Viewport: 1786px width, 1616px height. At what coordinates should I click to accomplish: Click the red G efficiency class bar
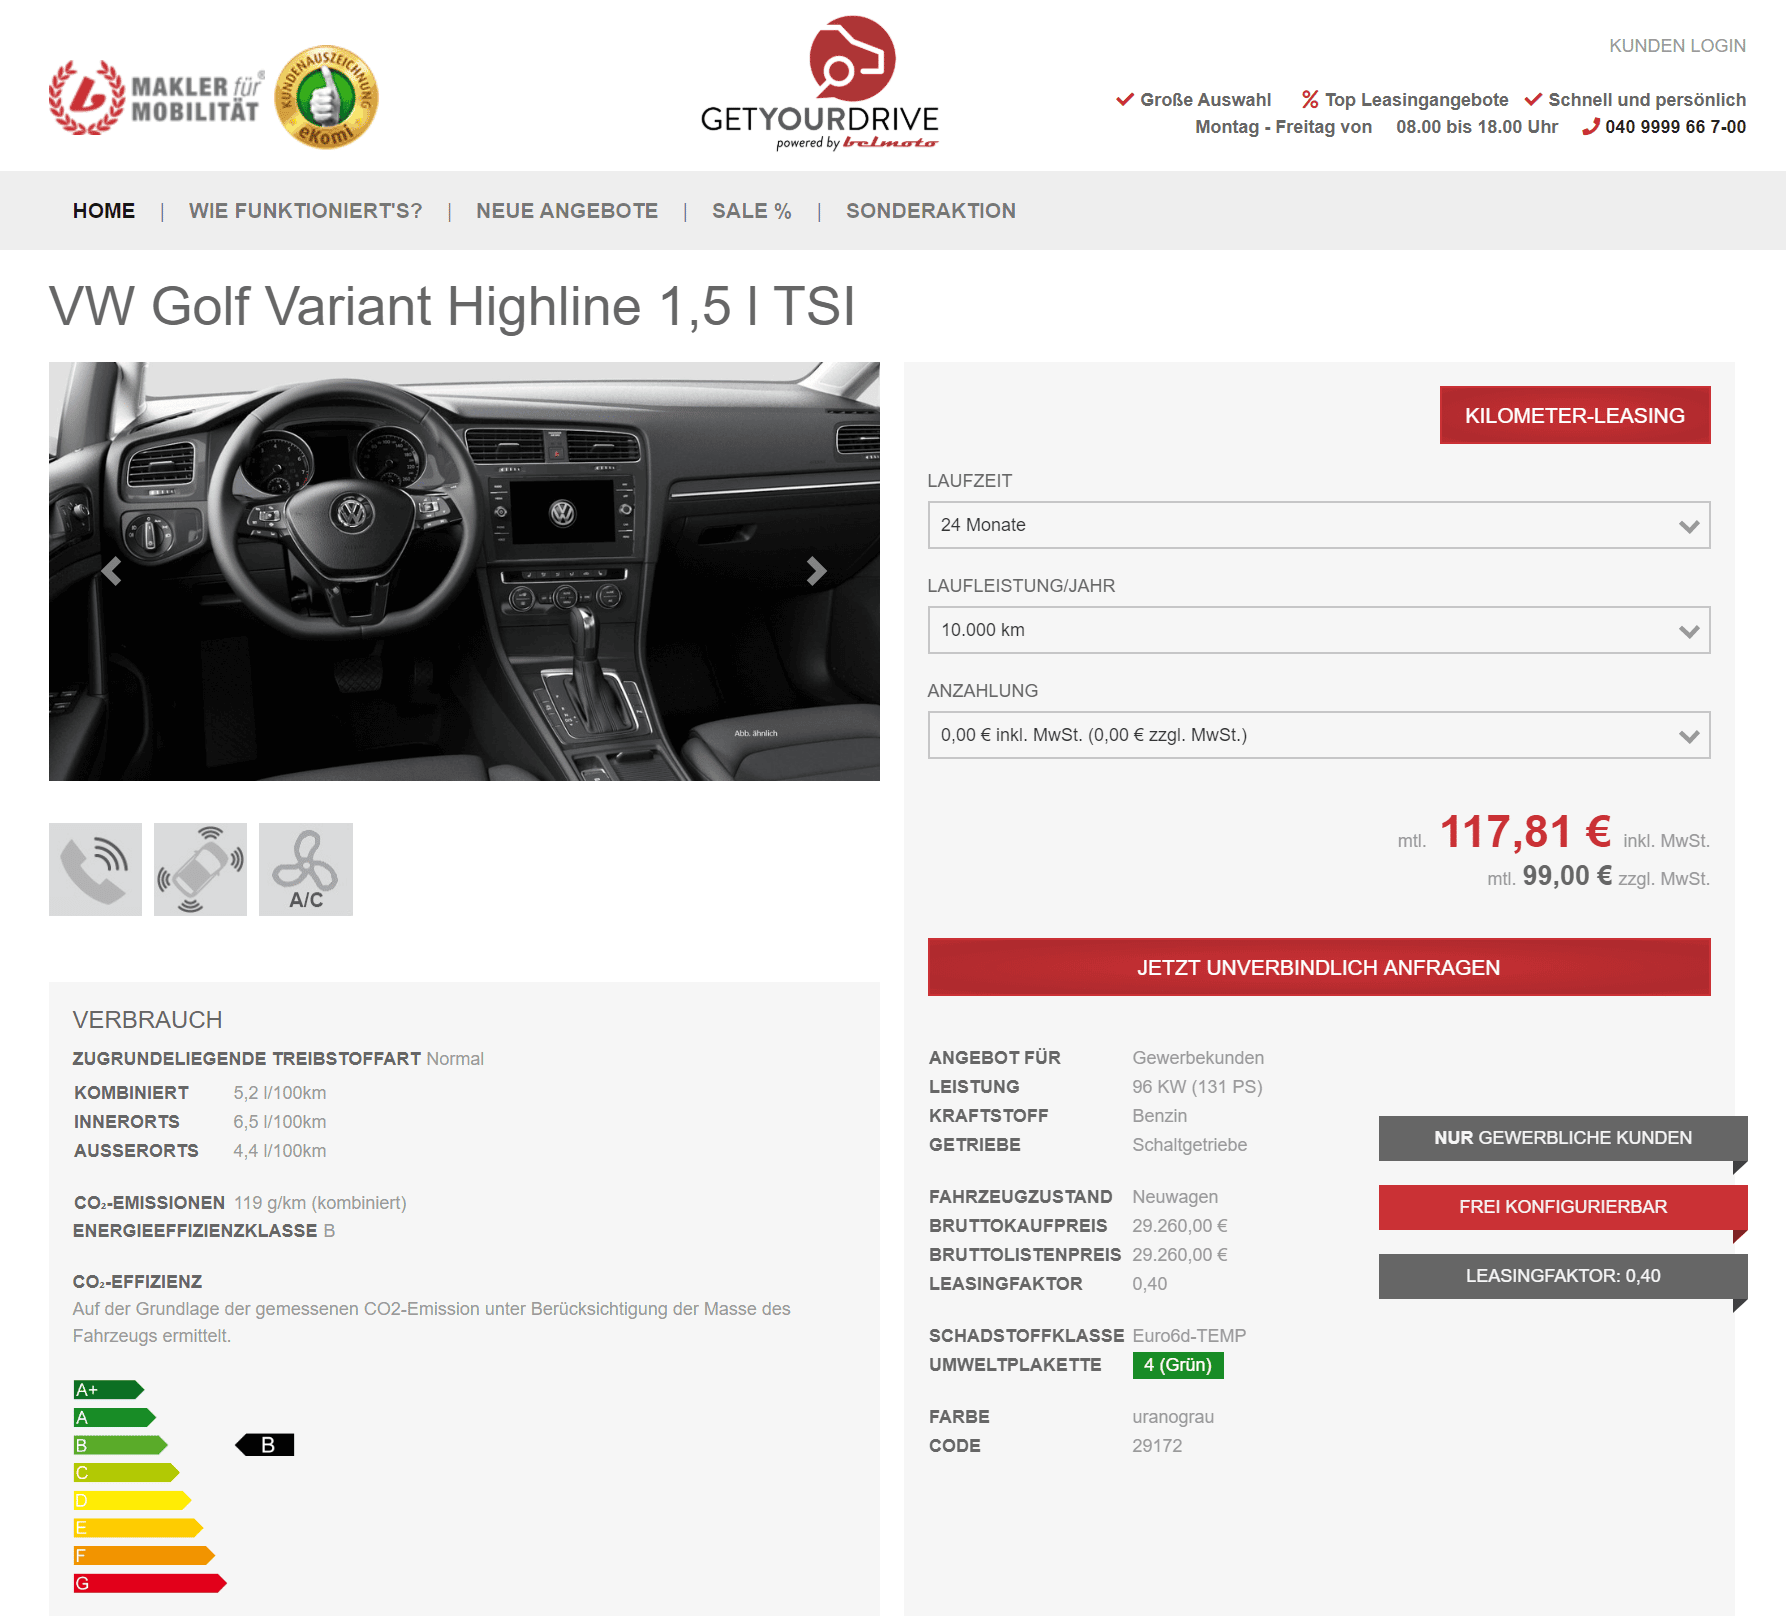(150, 1583)
